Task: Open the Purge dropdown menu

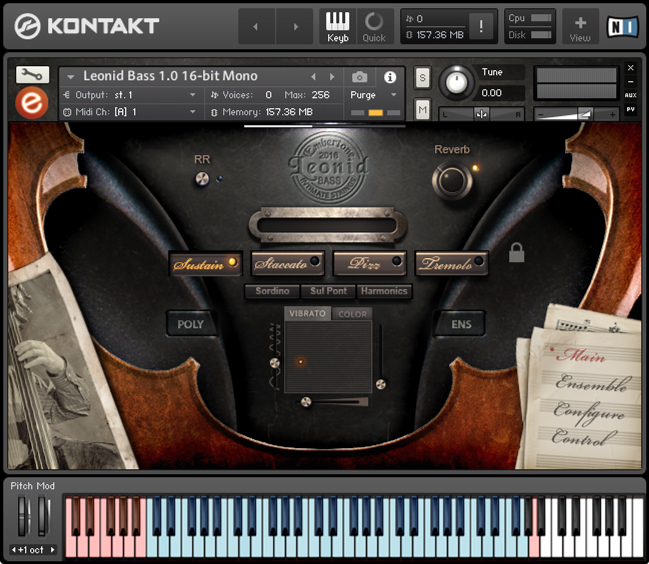Action: tap(373, 95)
